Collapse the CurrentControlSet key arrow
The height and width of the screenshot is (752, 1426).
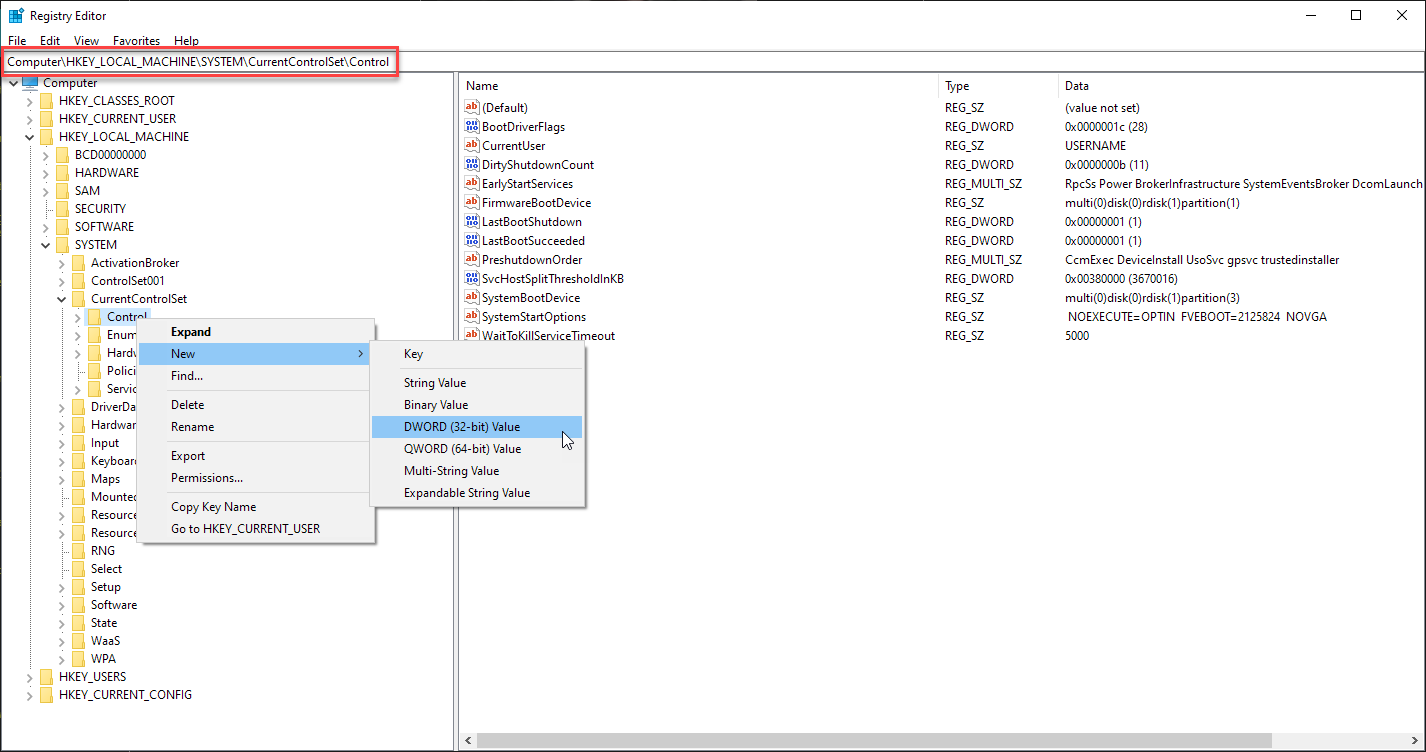[61, 299]
